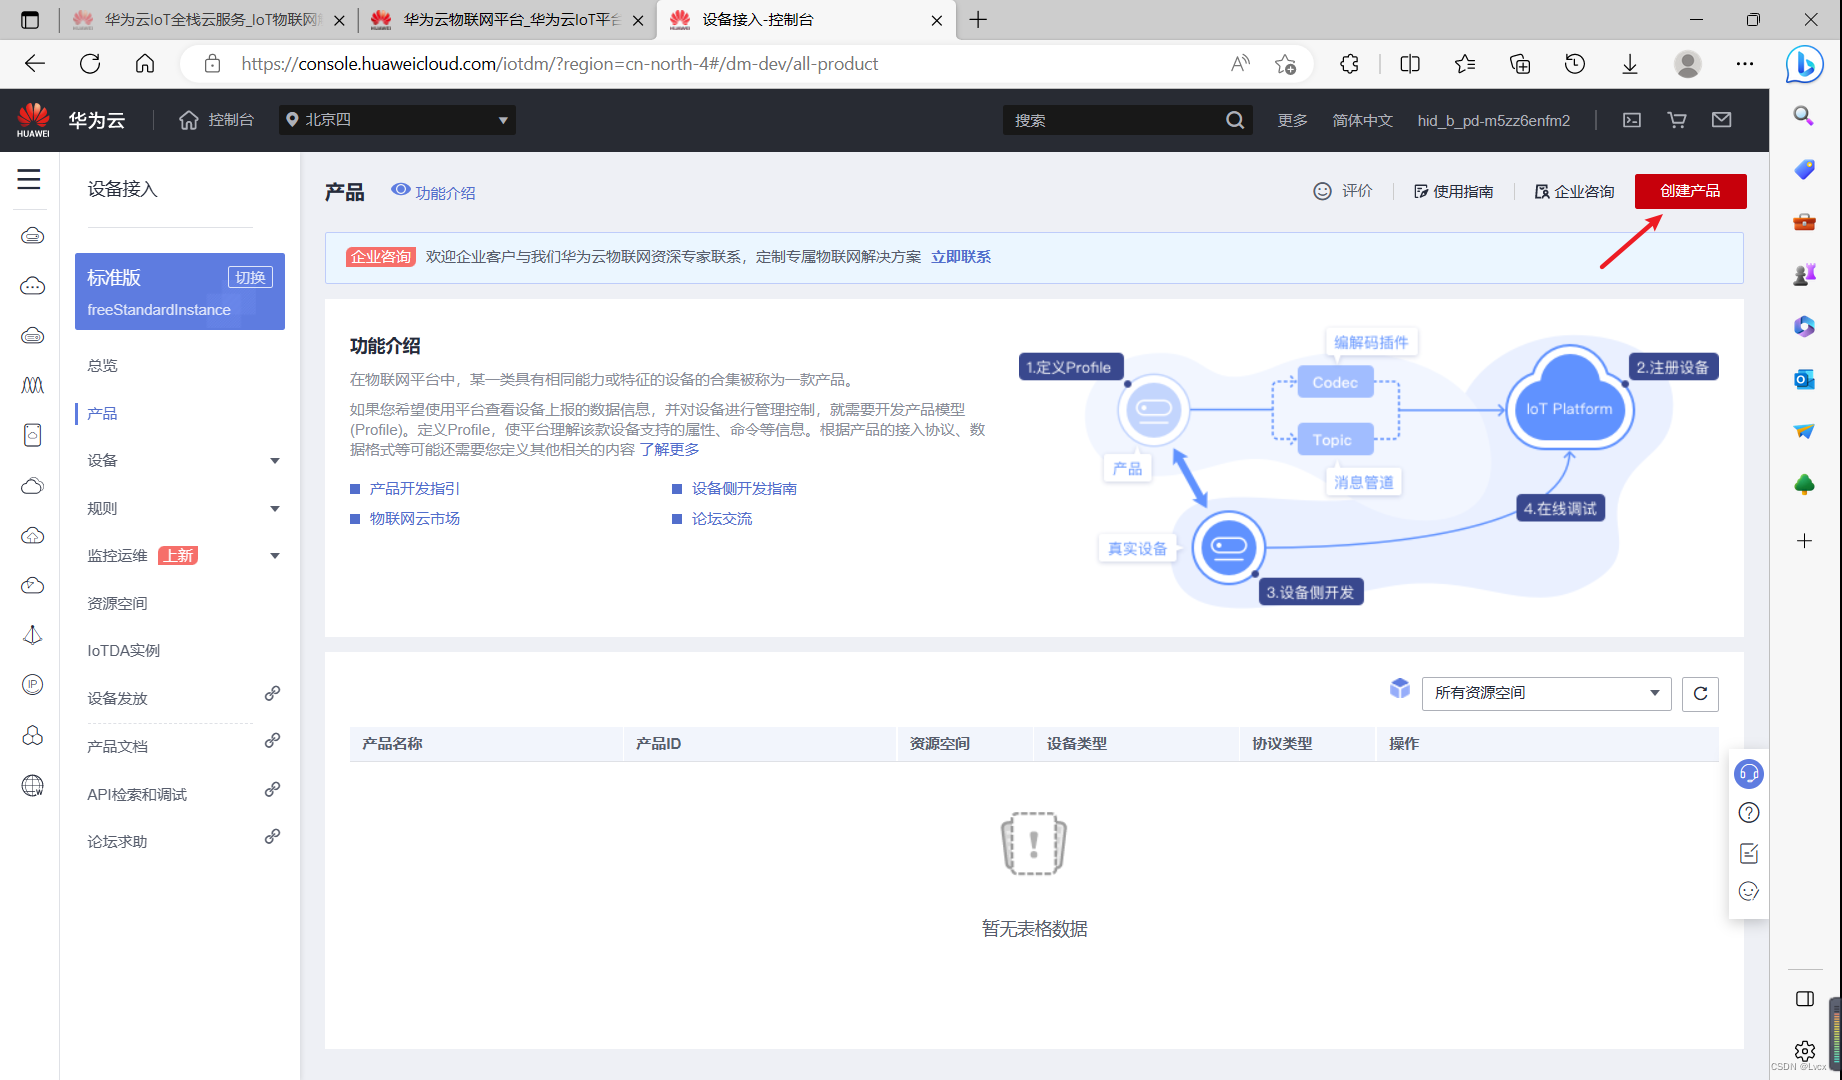The height and width of the screenshot is (1080, 1842).
Task: Open browser extensions puzzle icon
Action: 1349,64
